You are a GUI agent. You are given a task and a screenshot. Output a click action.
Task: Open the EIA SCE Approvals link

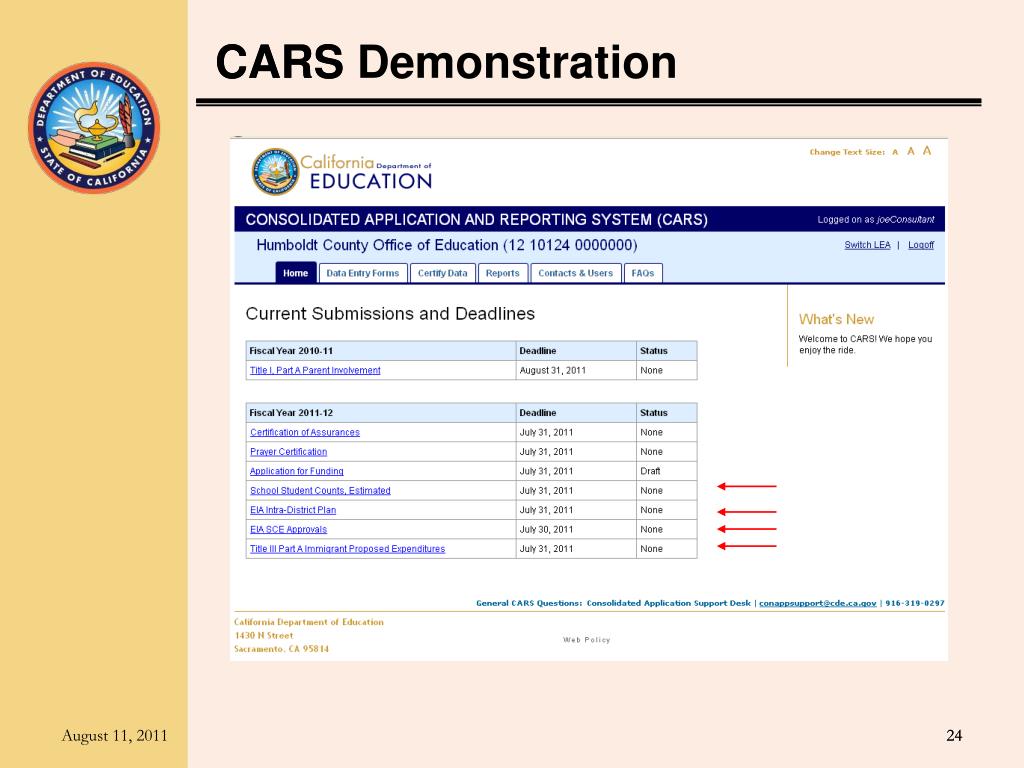(x=288, y=530)
